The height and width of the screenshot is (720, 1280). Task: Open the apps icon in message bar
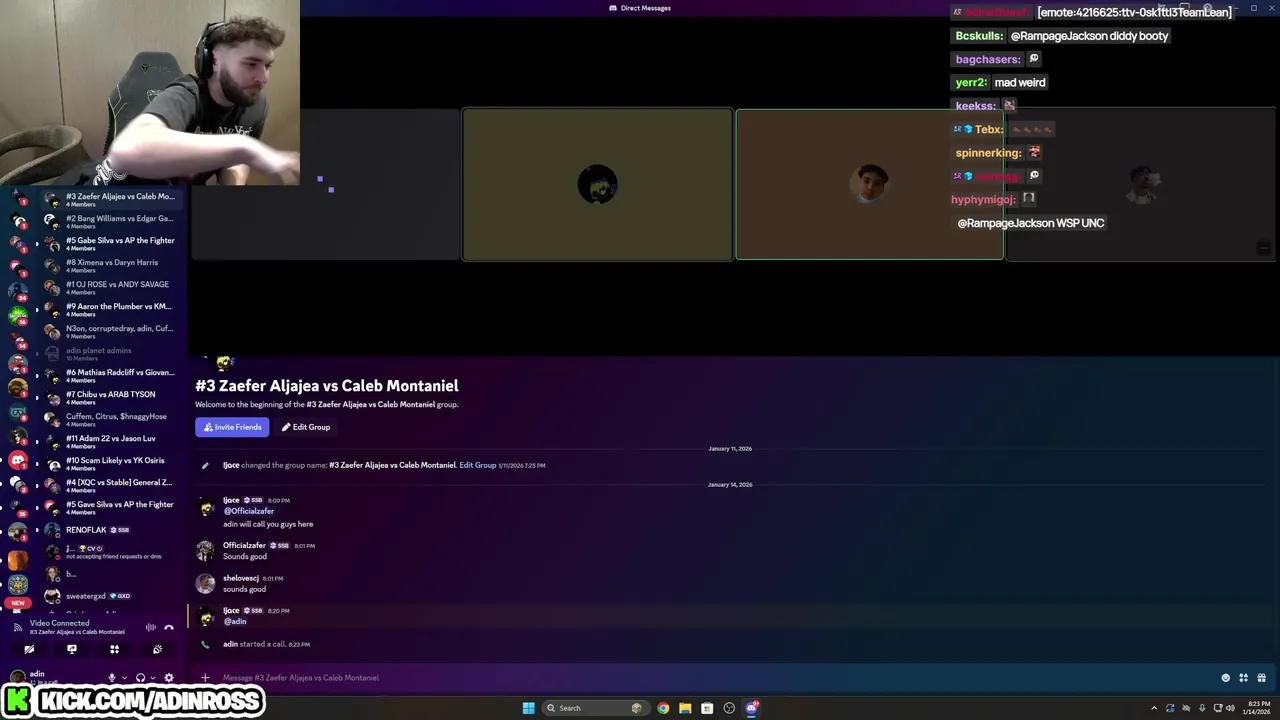click(x=1244, y=678)
